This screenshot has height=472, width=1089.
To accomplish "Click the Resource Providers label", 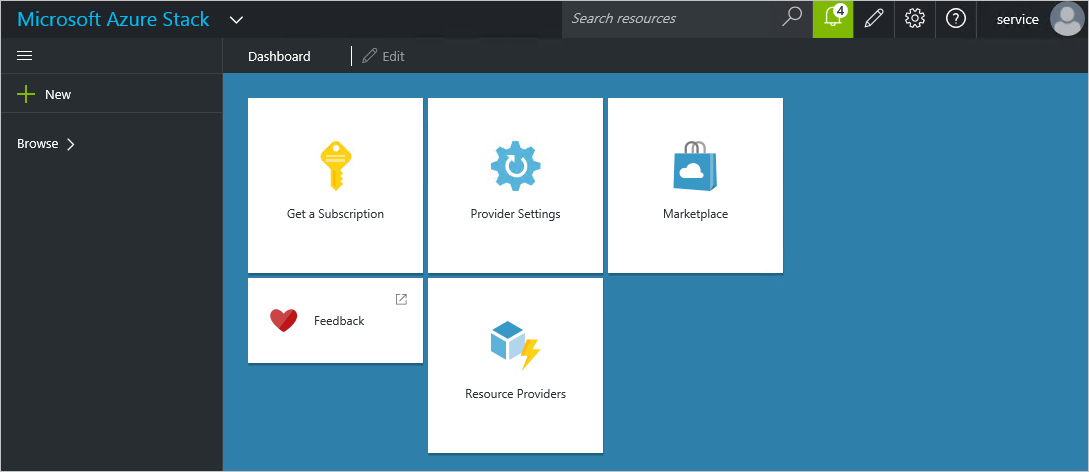I will click(x=515, y=394).
